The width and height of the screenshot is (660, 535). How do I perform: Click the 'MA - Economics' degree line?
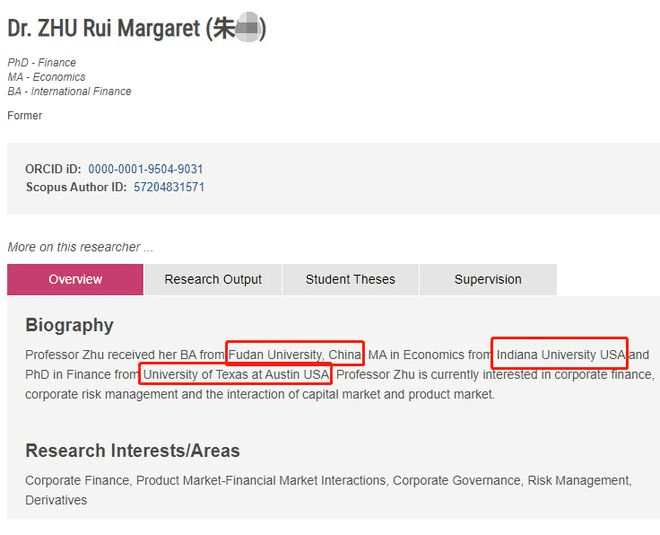click(x=46, y=77)
